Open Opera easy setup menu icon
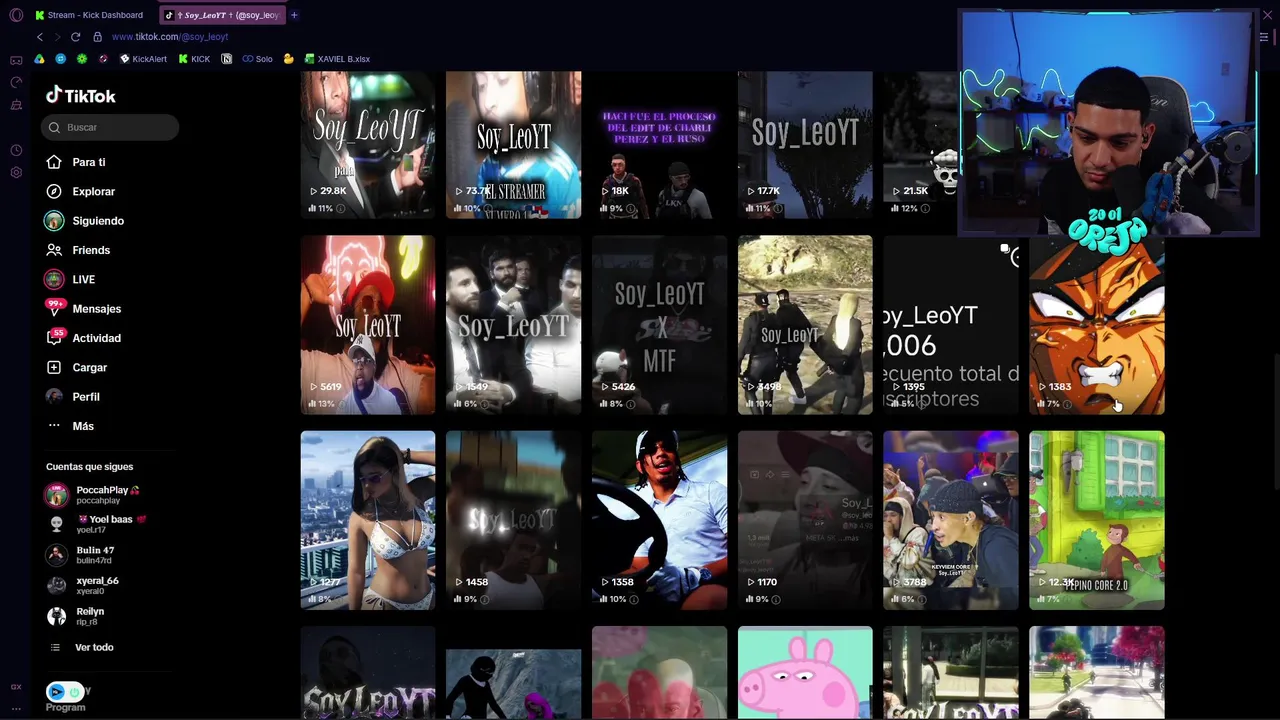This screenshot has width=1280, height=720. click(1264, 37)
